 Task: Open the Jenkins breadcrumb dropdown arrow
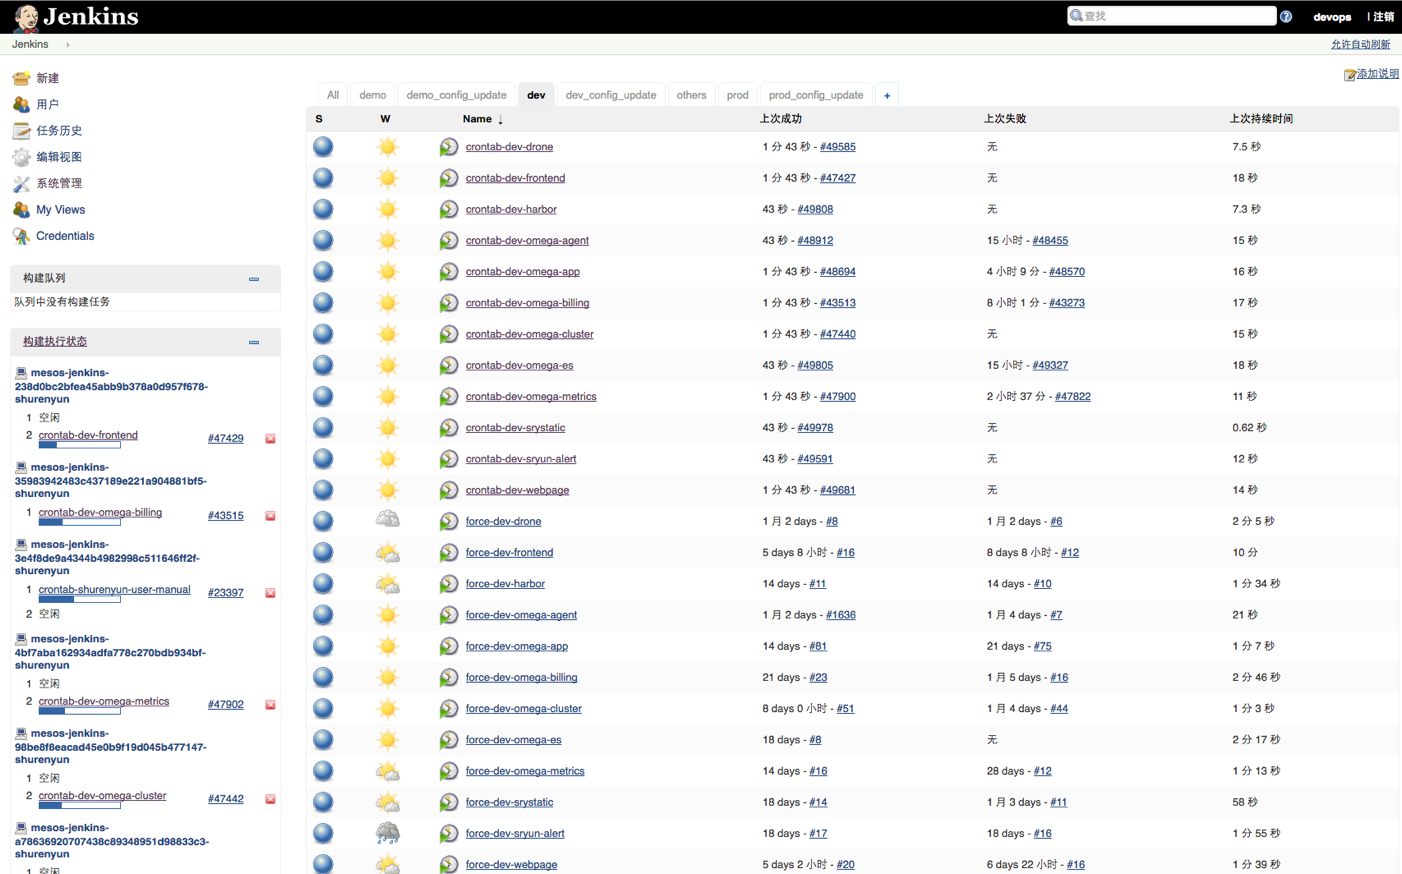pyautogui.click(x=68, y=45)
